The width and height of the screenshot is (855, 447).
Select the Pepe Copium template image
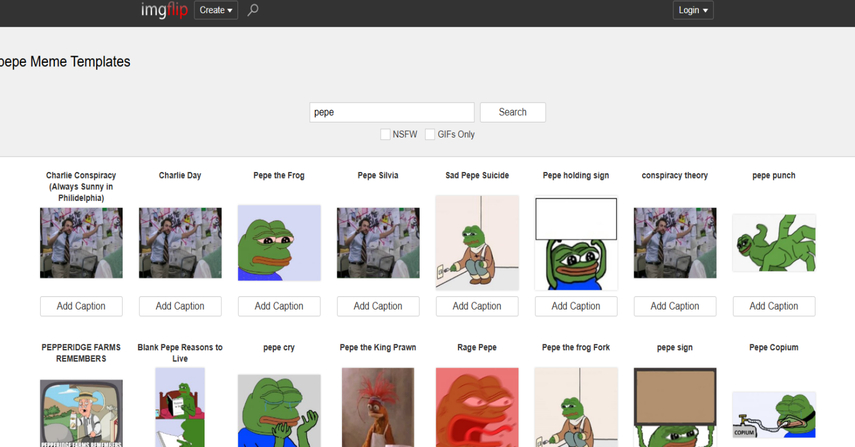tap(774, 415)
